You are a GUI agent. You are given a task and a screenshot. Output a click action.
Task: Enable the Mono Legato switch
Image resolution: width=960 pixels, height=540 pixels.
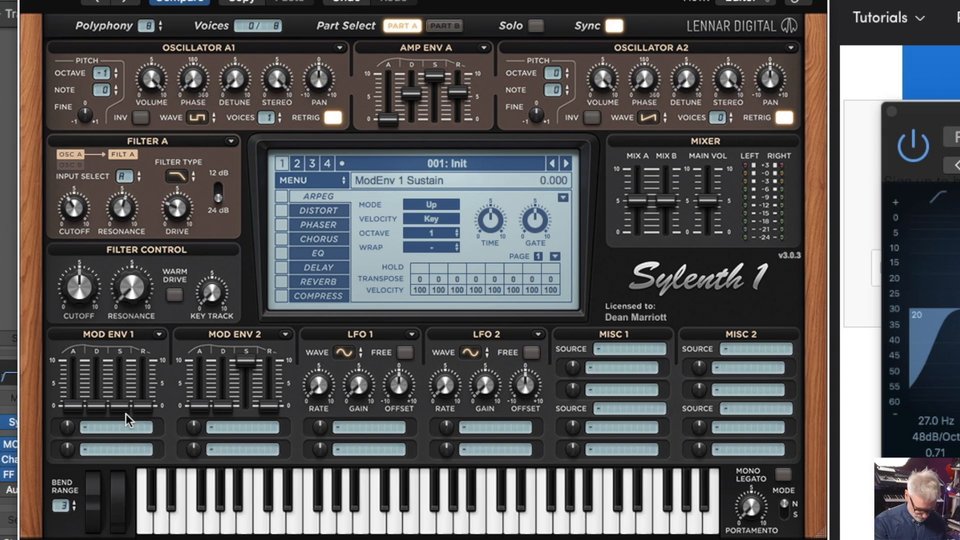[x=782, y=474]
